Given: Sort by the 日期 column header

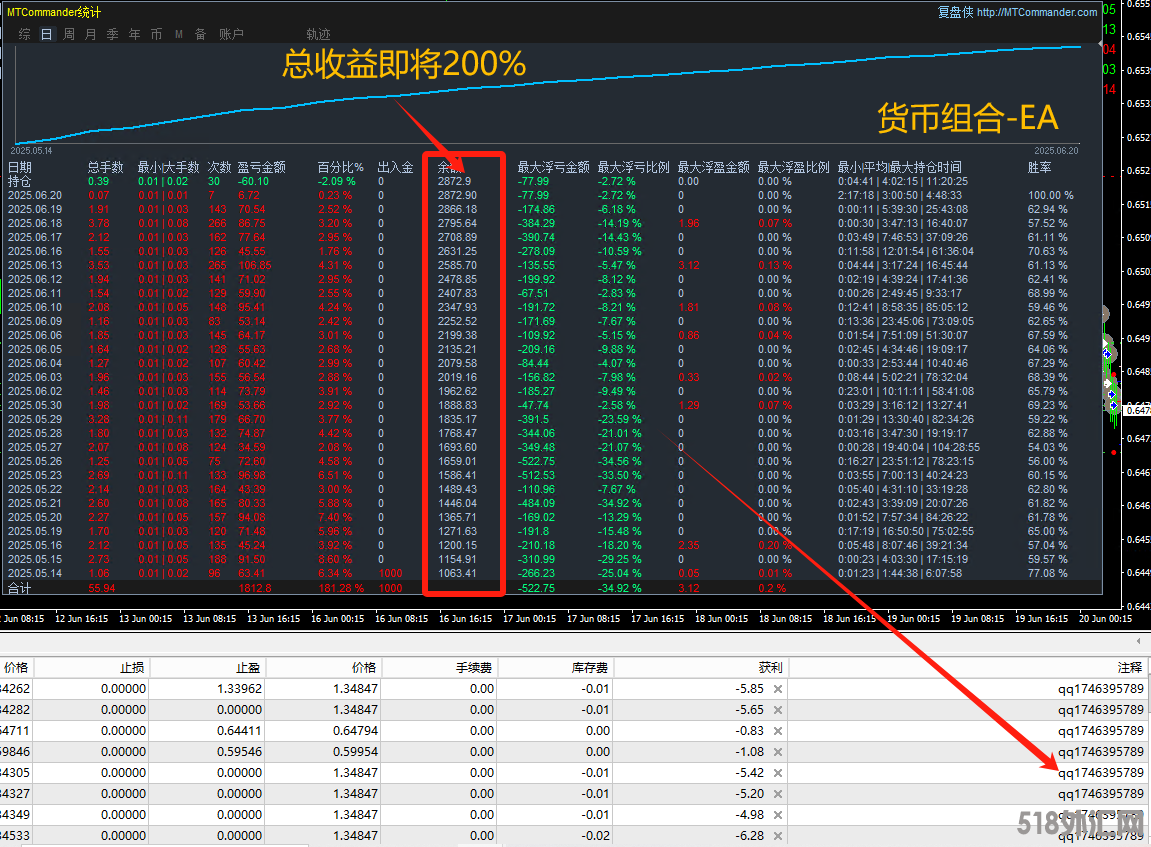Looking at the screenshot, I should (20, 167).
